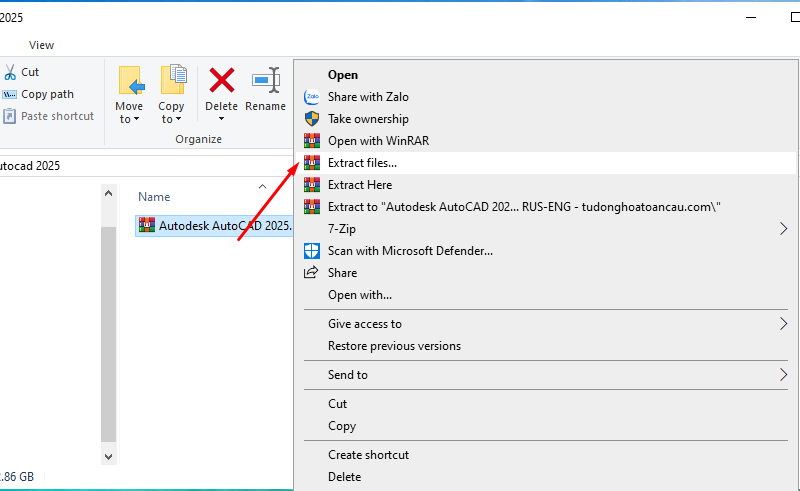800x491 pixels.
Task: Click the Copy to folder icon
Action: [x=173, y=80]
